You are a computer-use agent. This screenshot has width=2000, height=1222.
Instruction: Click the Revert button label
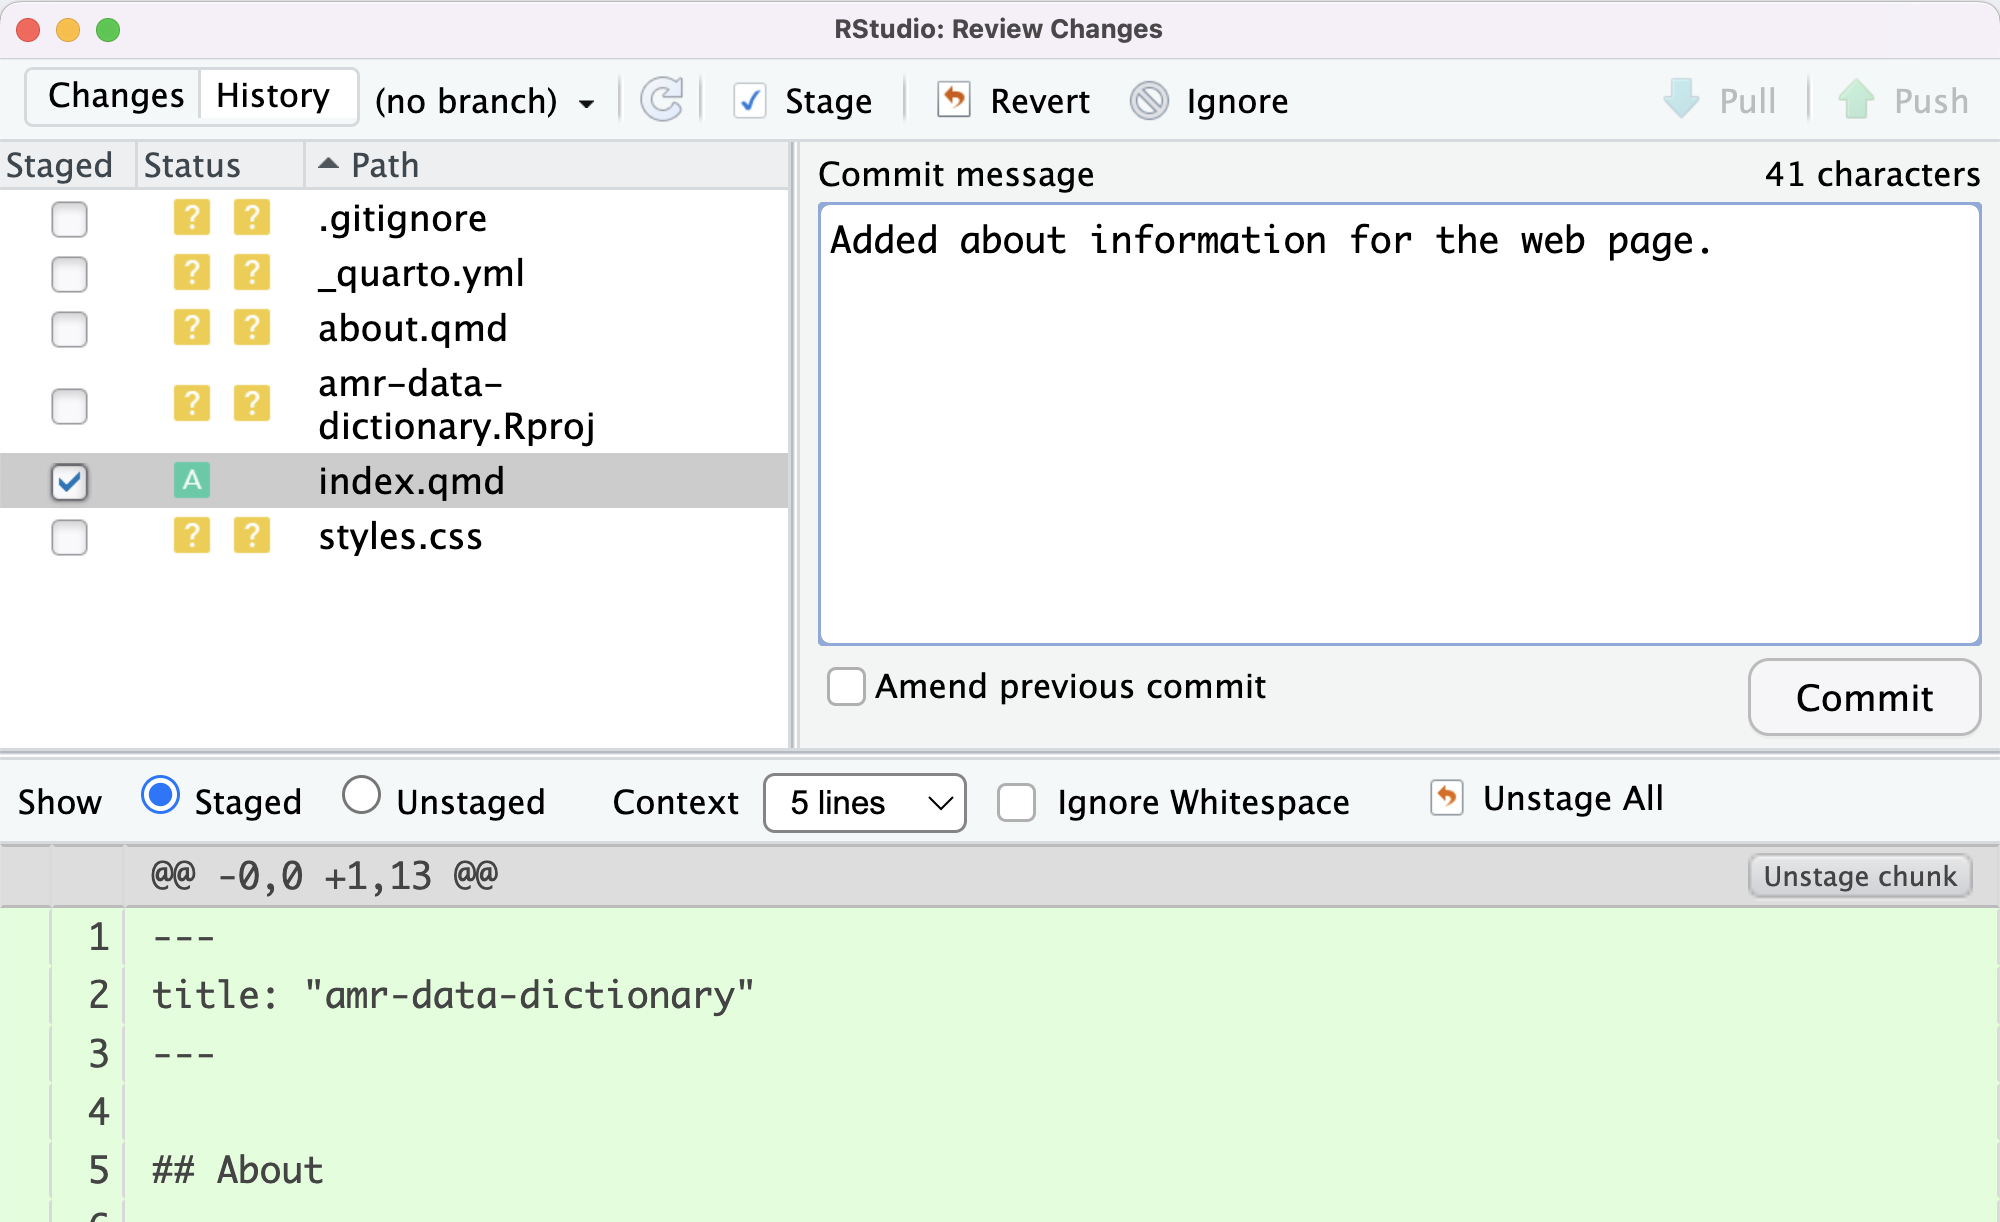1040,101
